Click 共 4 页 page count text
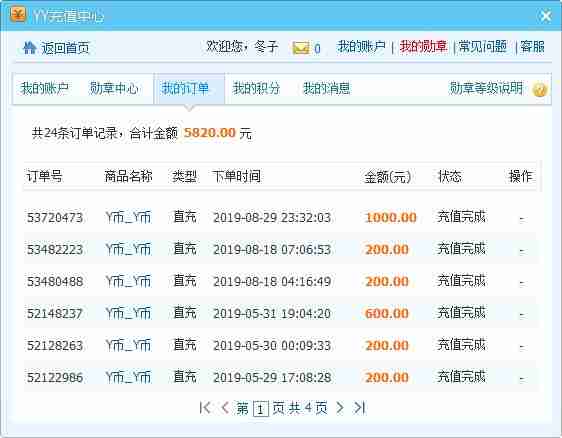This screenshot has height=438, width=562. (308, 408)
